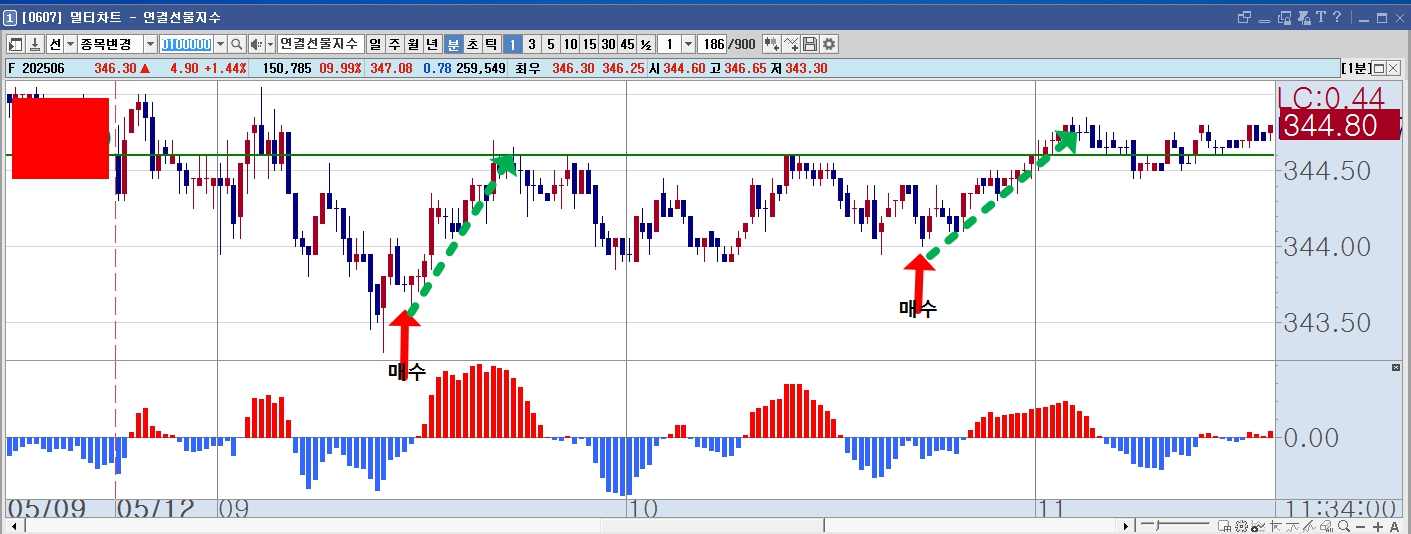Select the 월 (monthly) period button
Image resolution: width=1411 pixels, height=534 pixels.
pos(413,44)
